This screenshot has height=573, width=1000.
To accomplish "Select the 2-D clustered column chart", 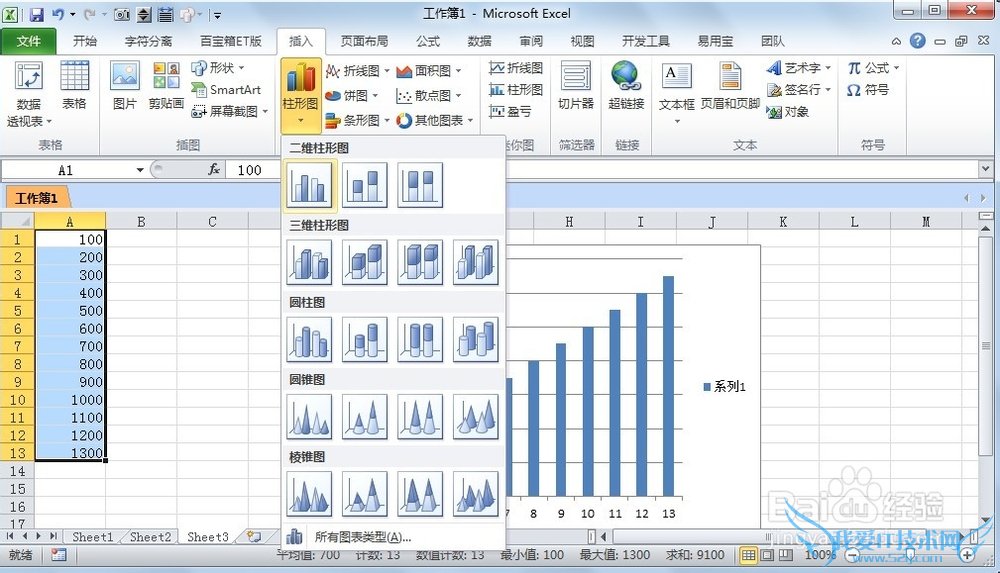I will [x=309, y=185].
